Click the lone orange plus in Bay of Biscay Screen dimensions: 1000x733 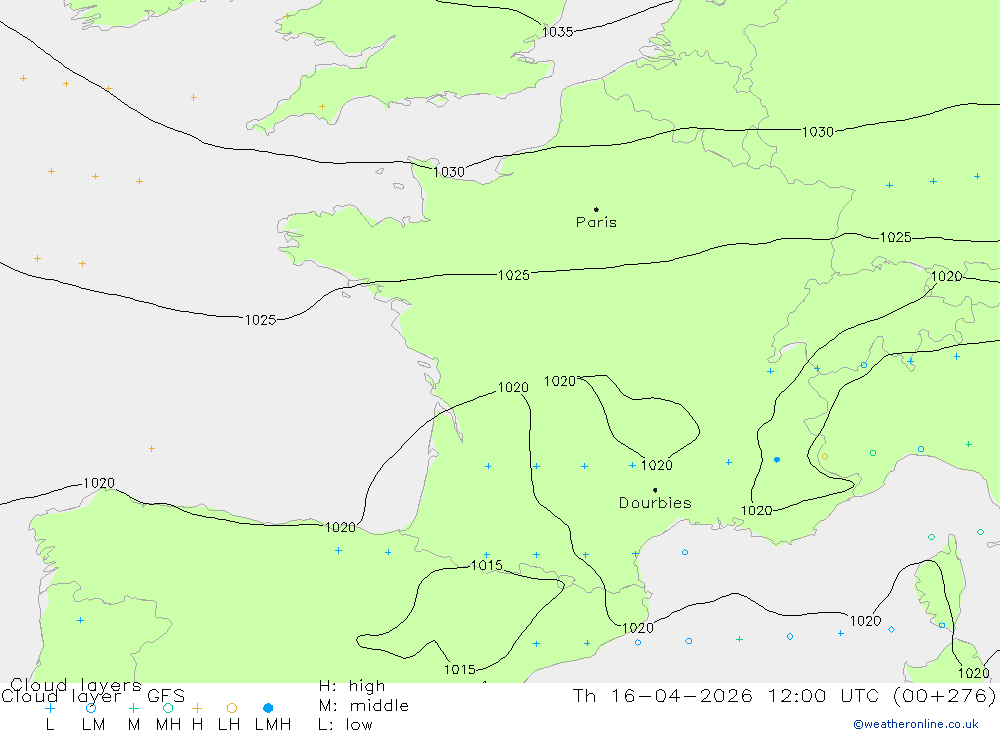click(152, 449)
